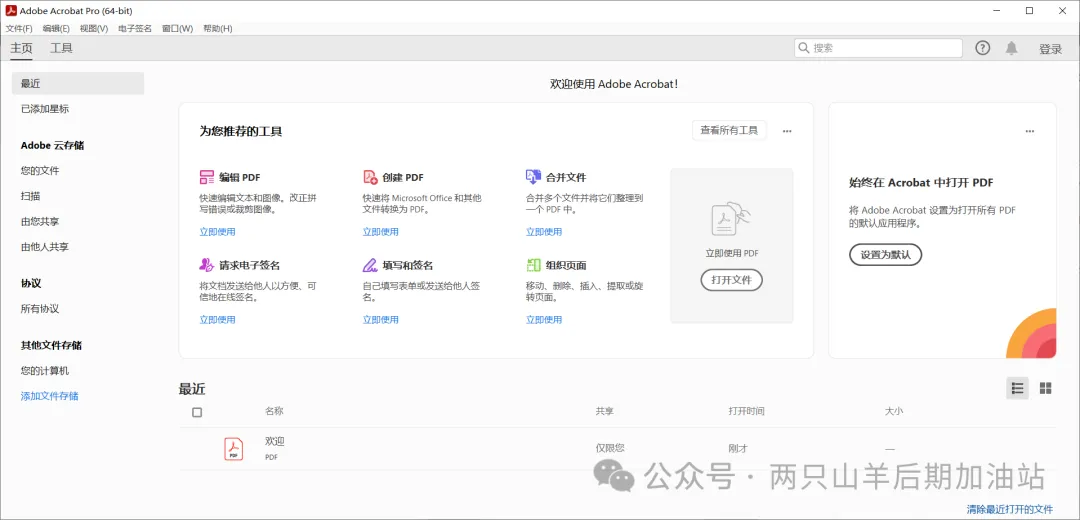Click the PDF file icon of 欢迎
Screen dimensions: 1080x520
tap(233, 449)
